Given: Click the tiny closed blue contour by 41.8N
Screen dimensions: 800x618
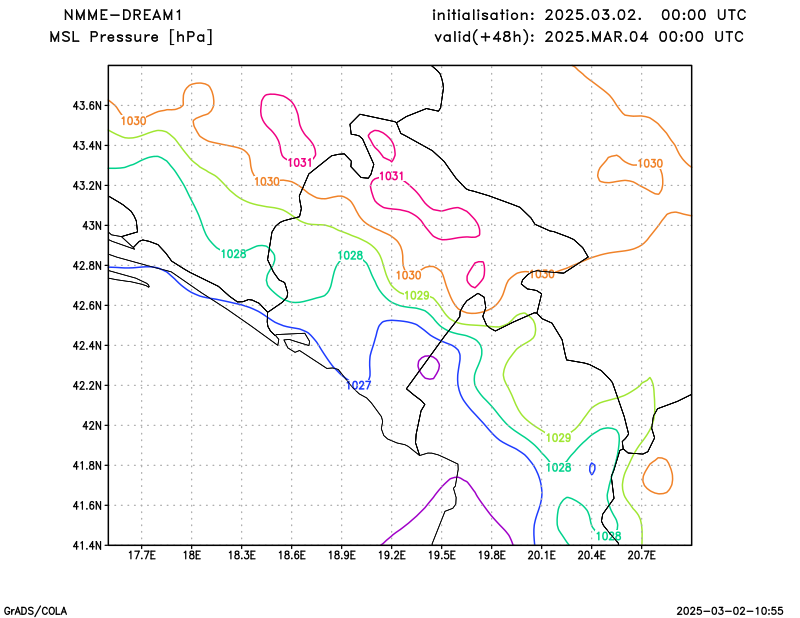Looking at the screenshot, I should [x=592, y=468].
